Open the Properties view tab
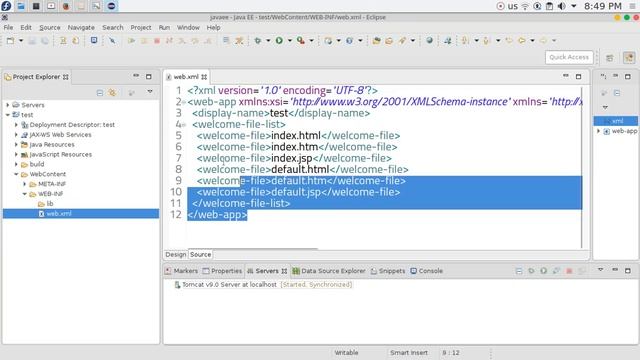Image resolution: width=640 pixels, height=360 pixels. coord(222,271)
